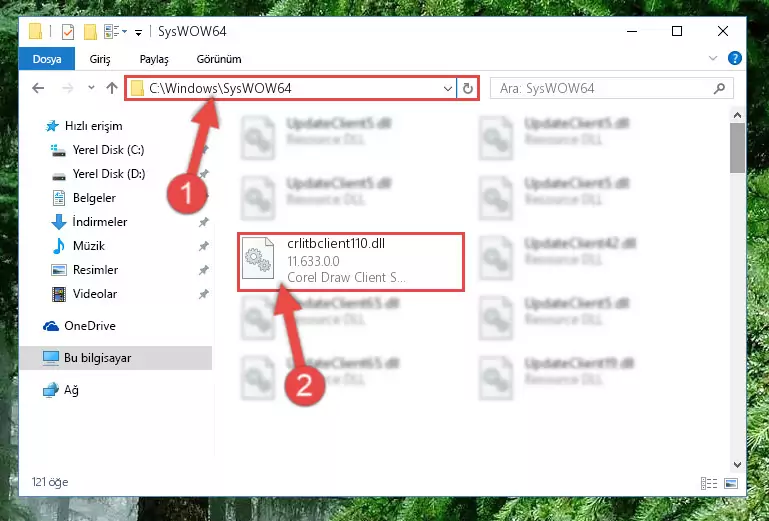The image size is (769, 521).
Task: Unpin Resimler using its pin icon
Action: point(204,270)
